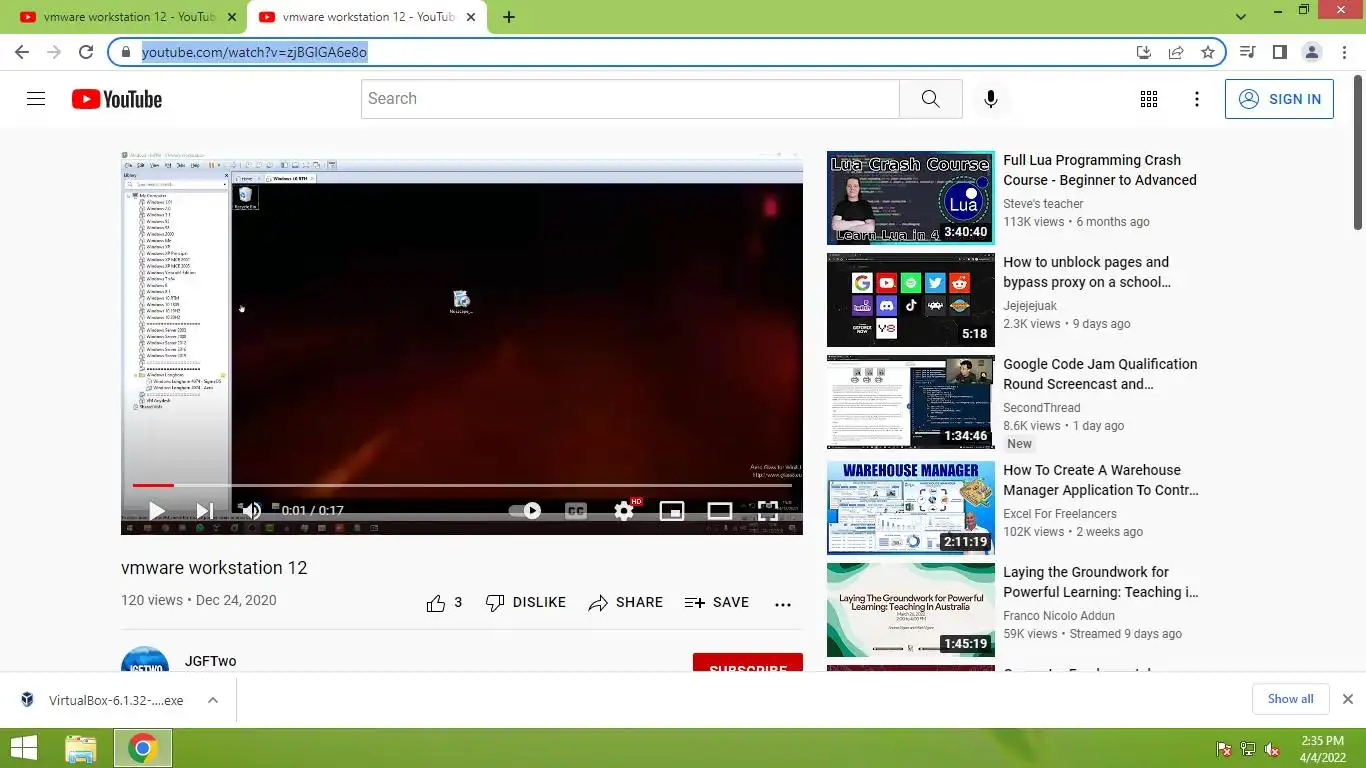
Task: Save the video to a playlist
Action: tap(717, 603)
